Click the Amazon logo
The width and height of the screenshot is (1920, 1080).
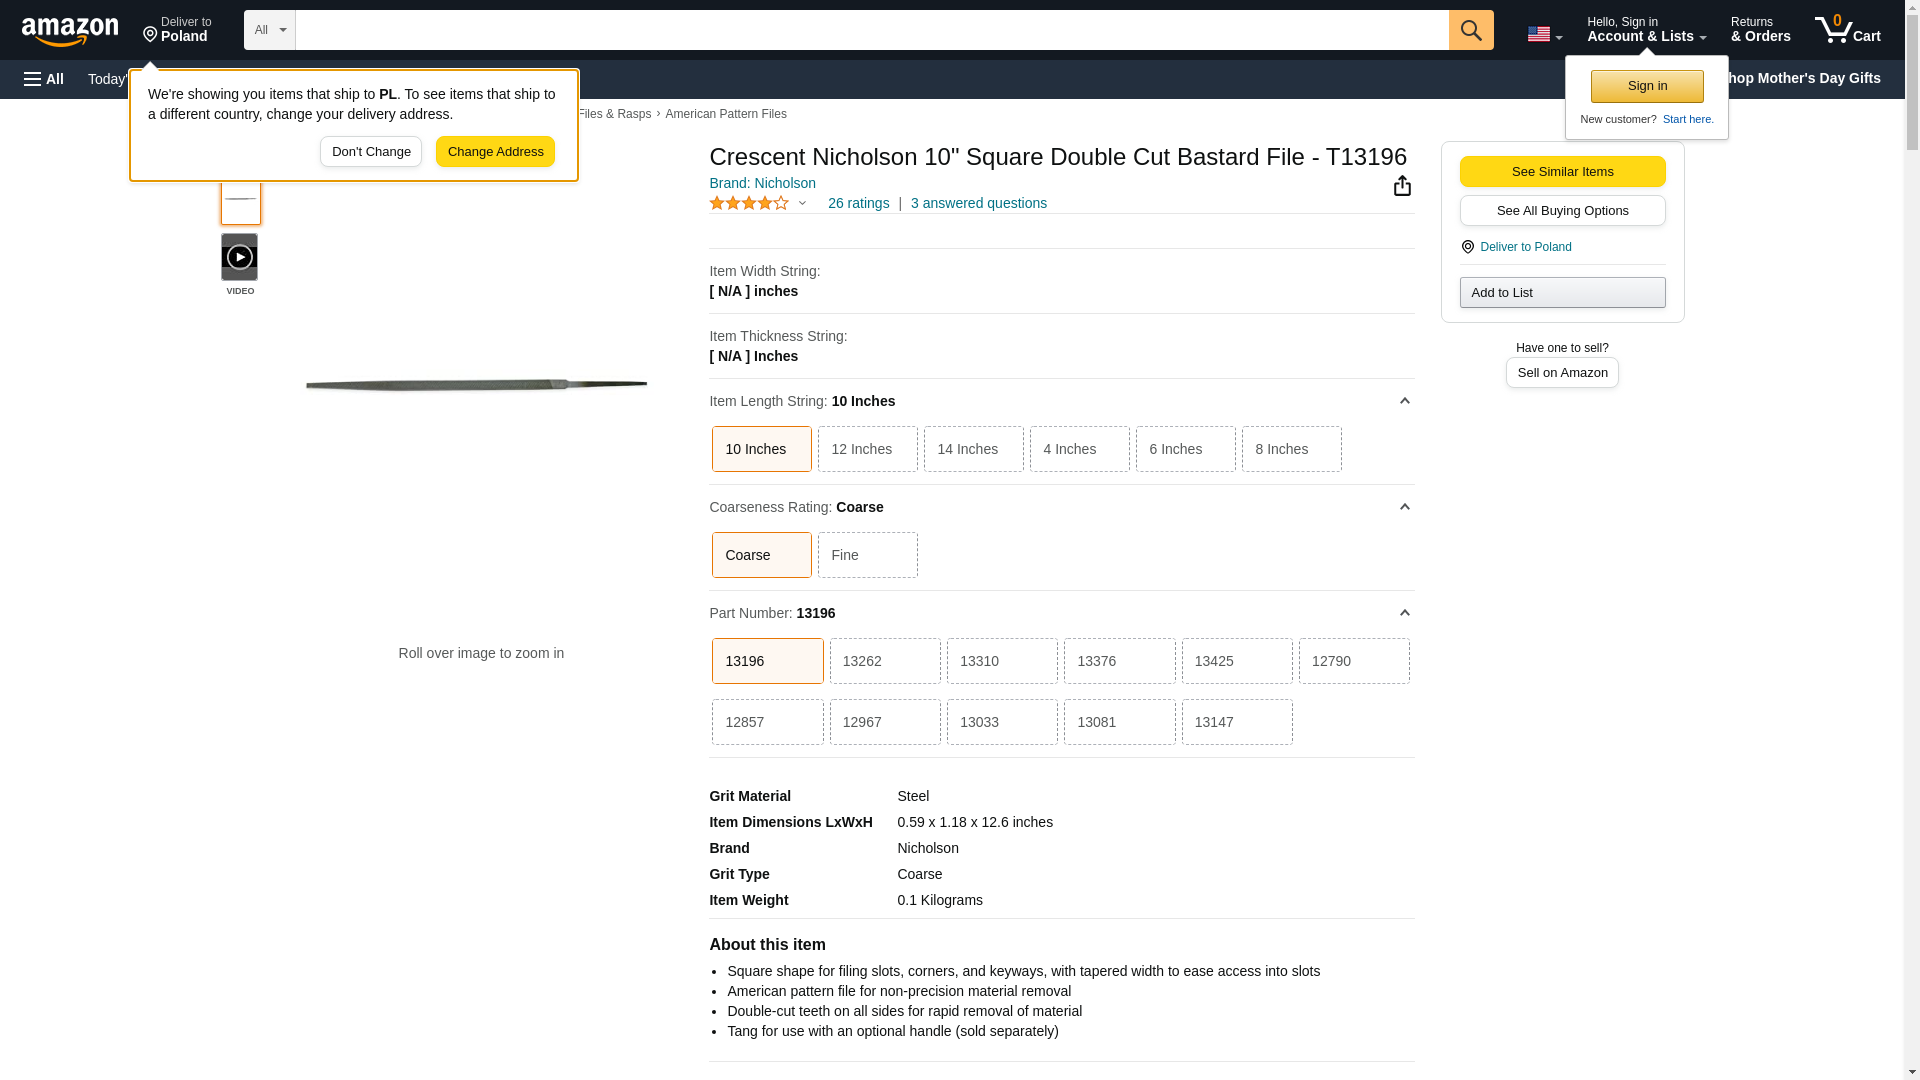point(70,31)
